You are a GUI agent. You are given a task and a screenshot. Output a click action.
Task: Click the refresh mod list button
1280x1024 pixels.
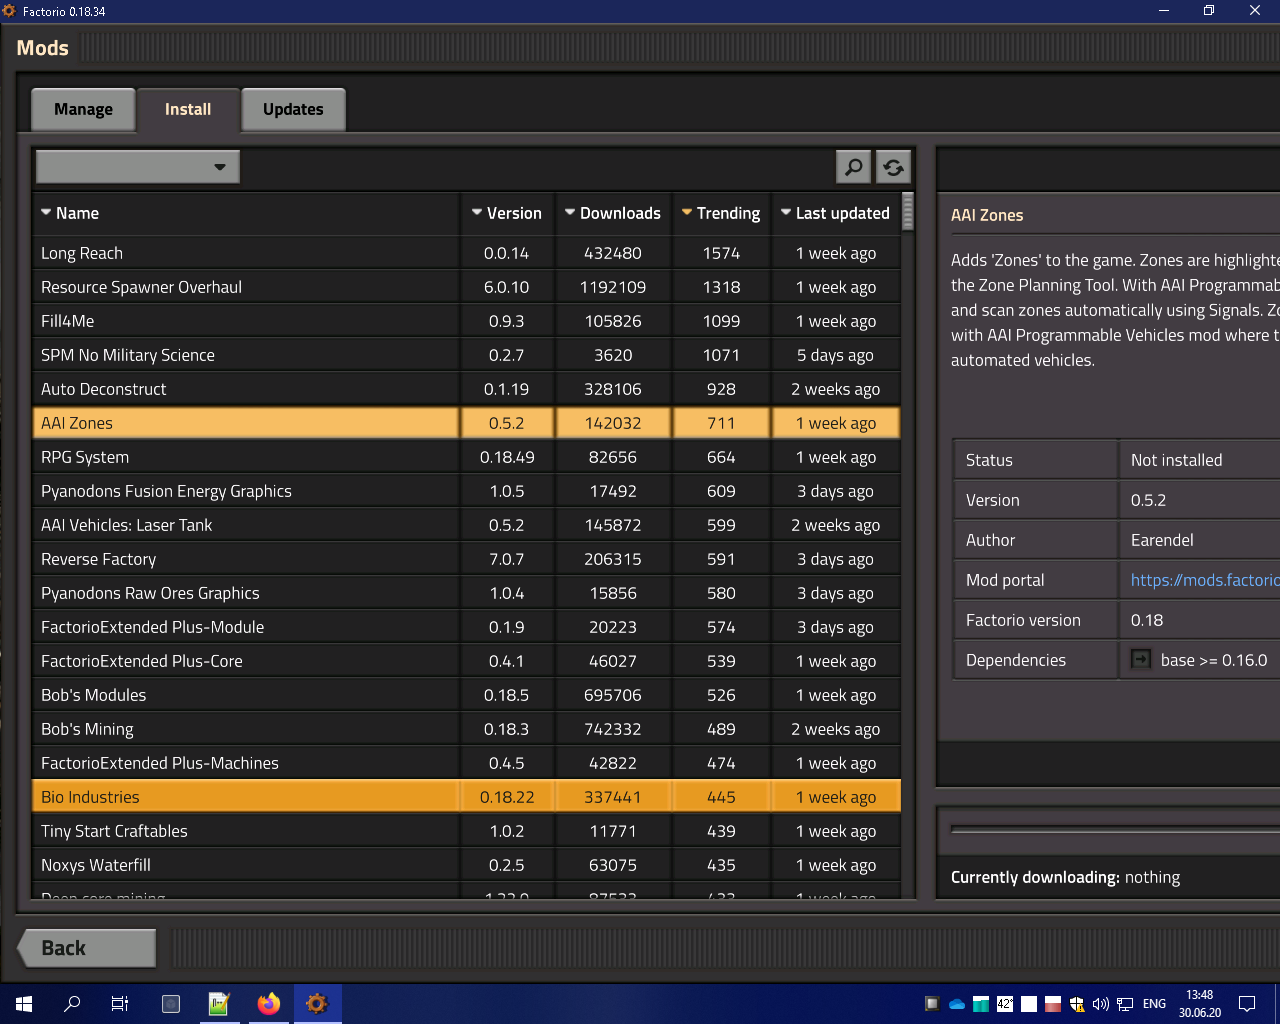(893, 167)
